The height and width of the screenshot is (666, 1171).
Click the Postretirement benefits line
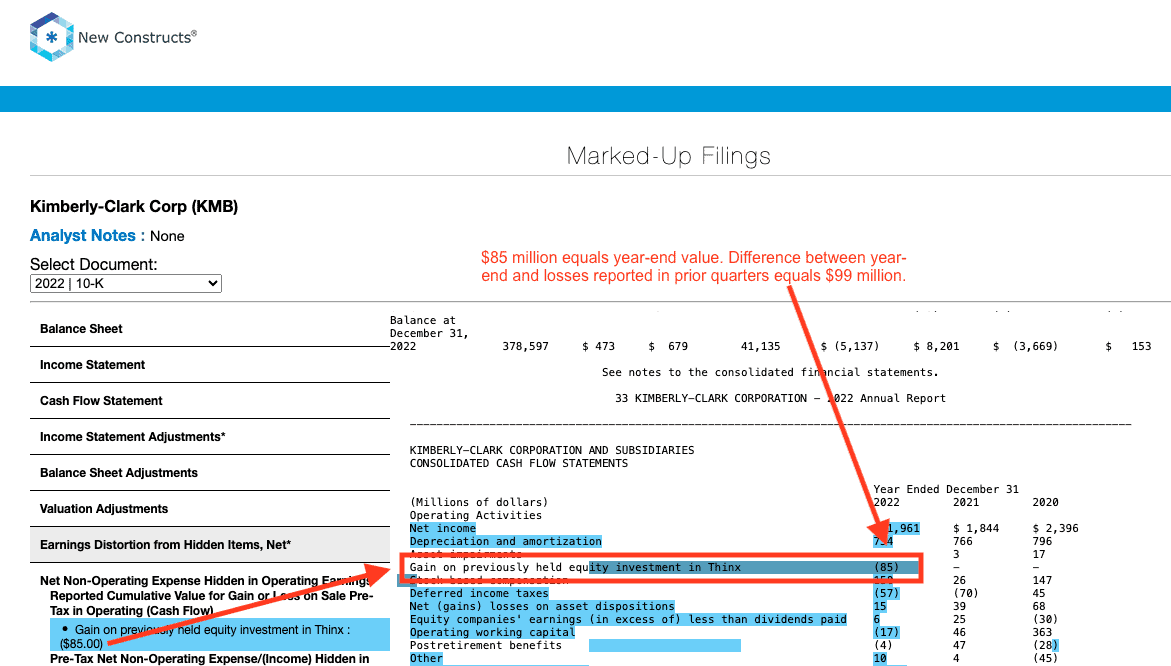pos(485,646)
